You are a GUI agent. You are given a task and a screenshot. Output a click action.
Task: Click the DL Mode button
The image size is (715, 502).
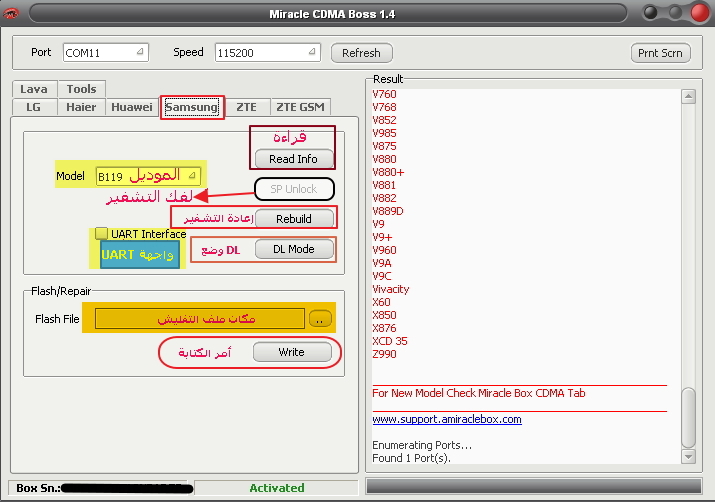point(294,249)
